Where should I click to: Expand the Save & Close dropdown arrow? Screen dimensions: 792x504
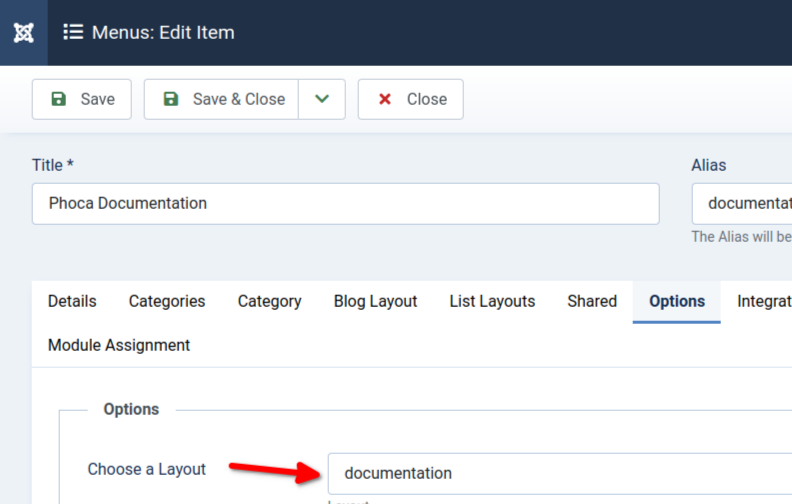point(322,99)
